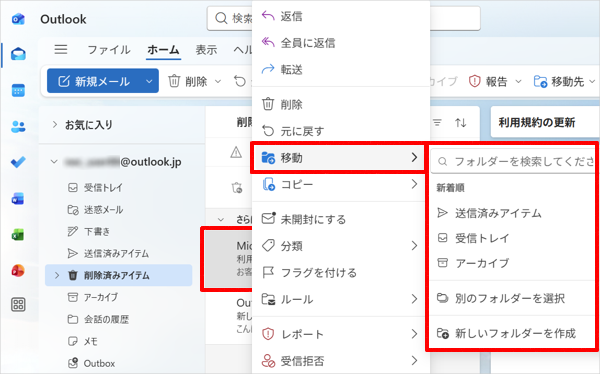Screen dimensions: 600x374
Task: Open the Mail icon in the sidebar
Action: coord(18,54)
